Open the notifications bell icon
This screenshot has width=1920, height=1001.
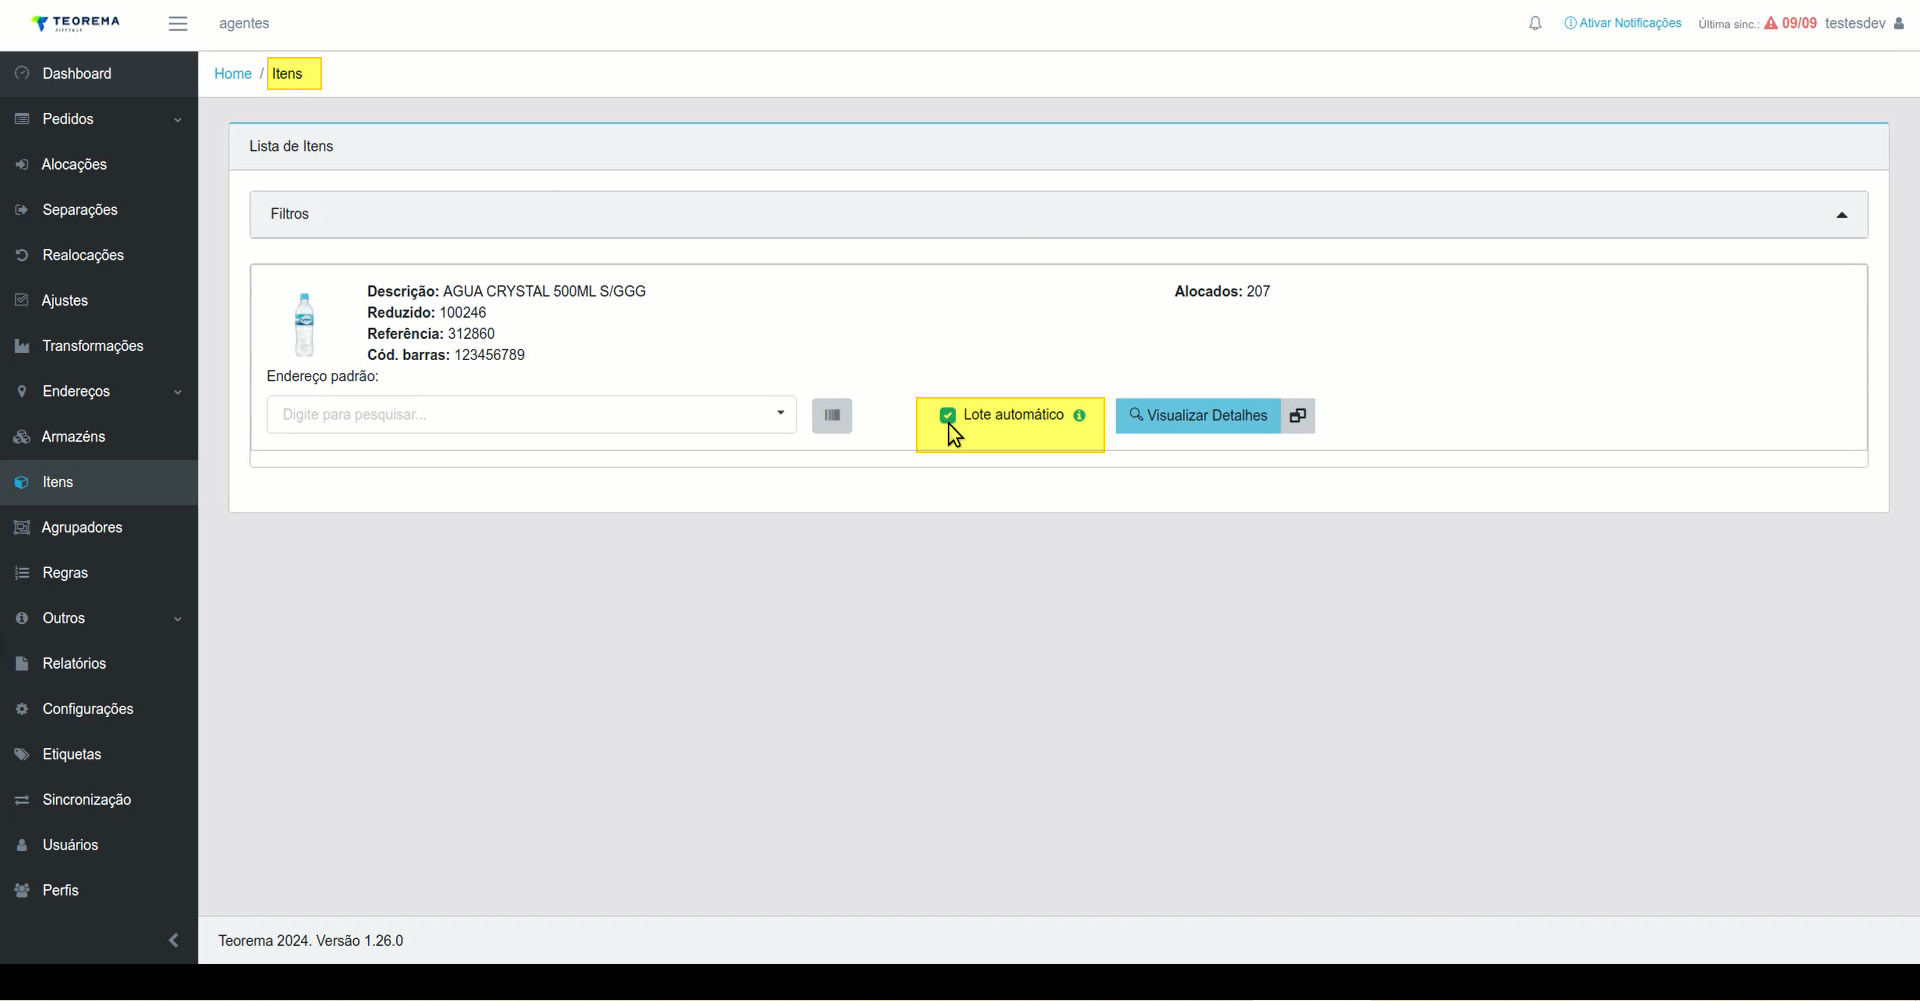coord(1535,23)
